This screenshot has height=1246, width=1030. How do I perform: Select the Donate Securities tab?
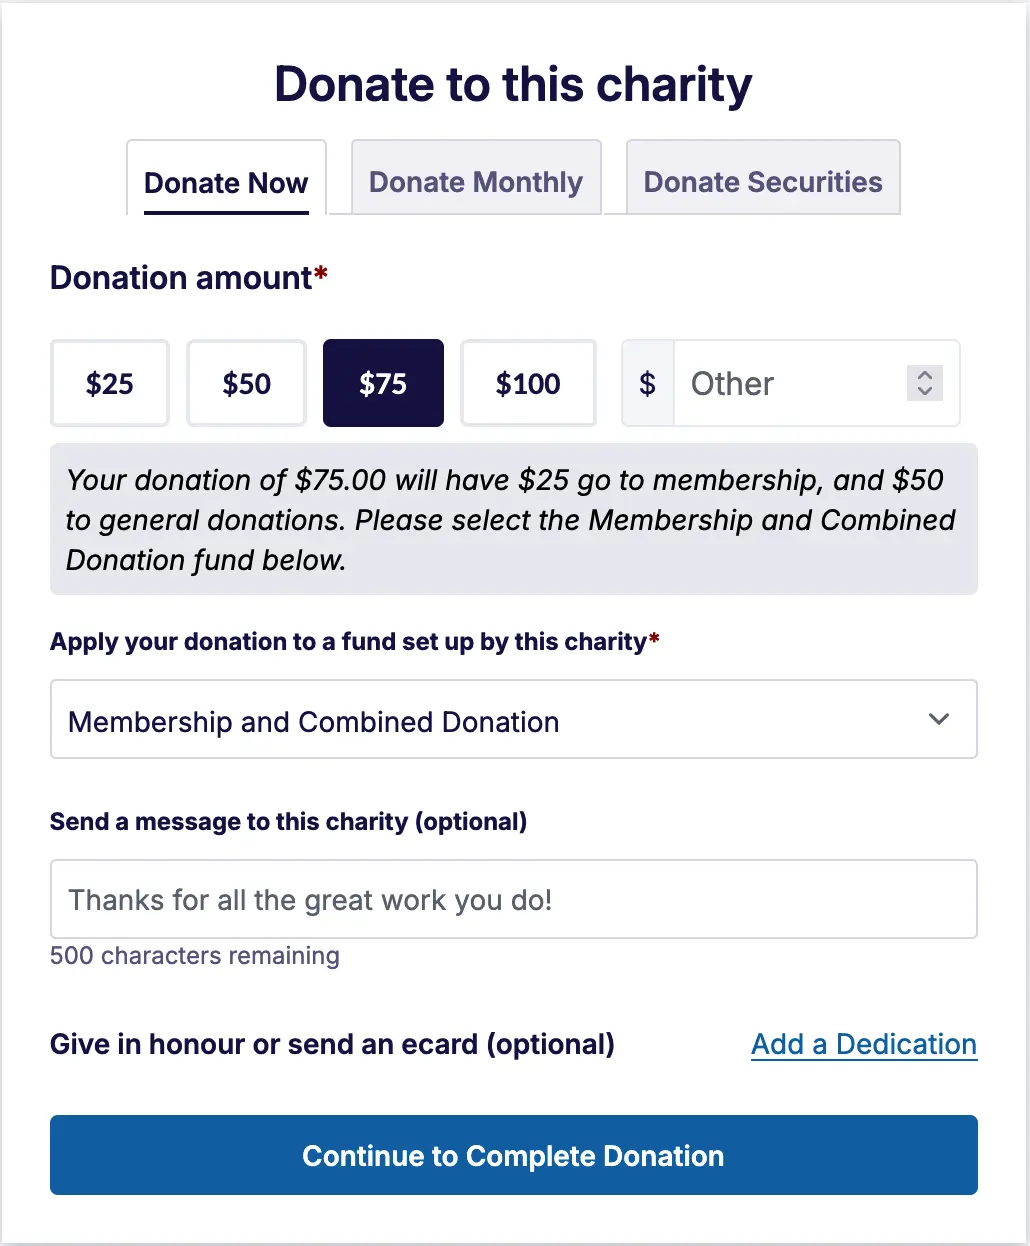(763, 181)
